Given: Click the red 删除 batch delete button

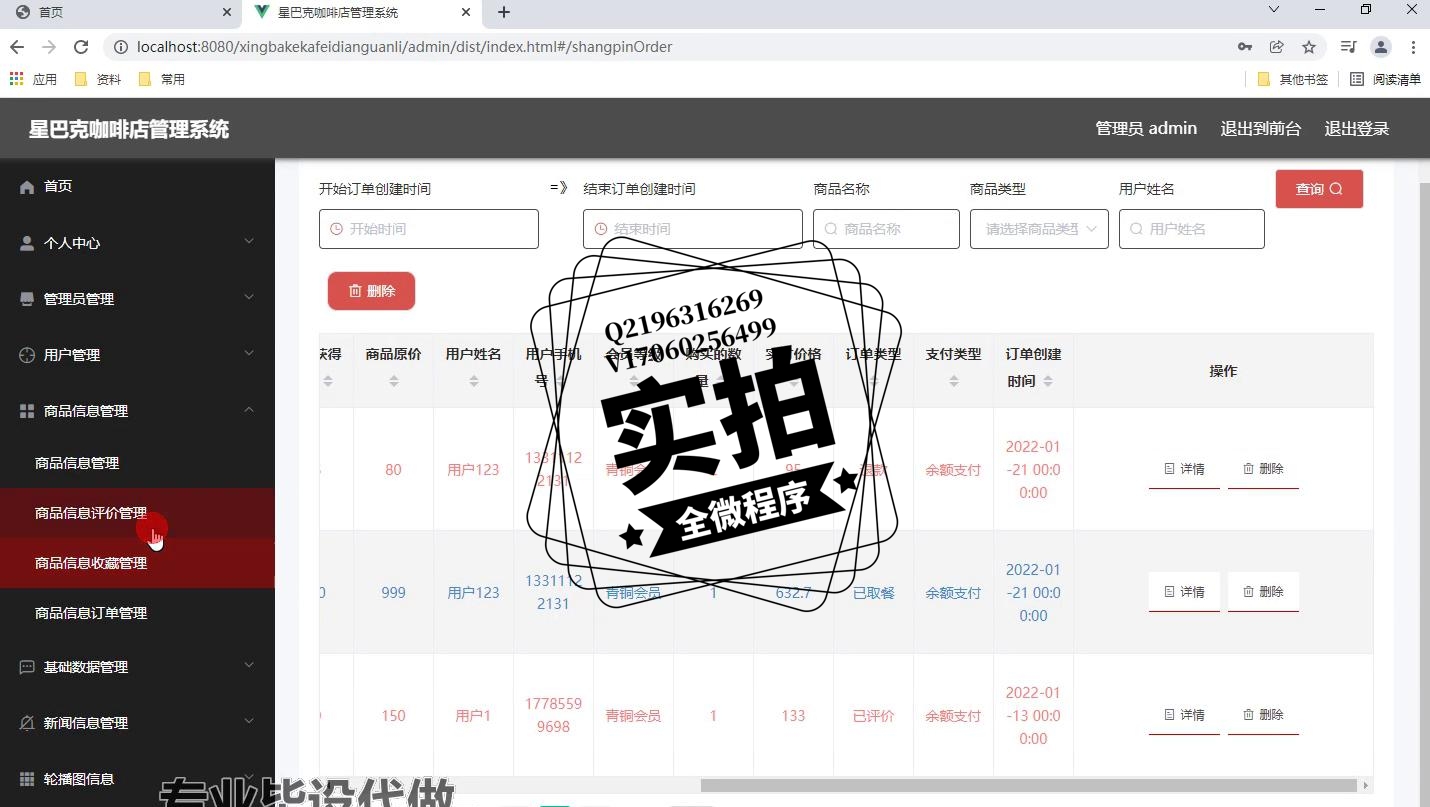Looking at the screenshot, I should tap(371, 291).
